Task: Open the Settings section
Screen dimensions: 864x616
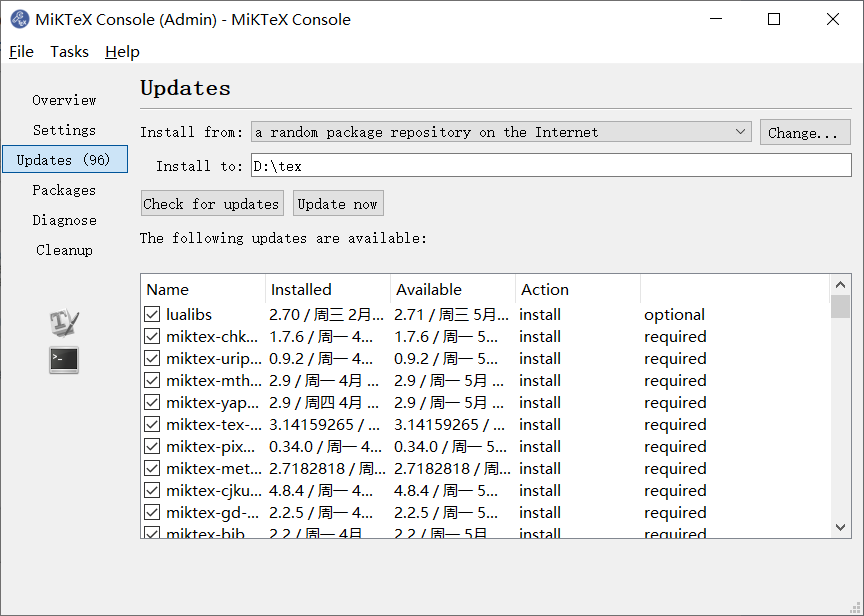Action: 64,129
